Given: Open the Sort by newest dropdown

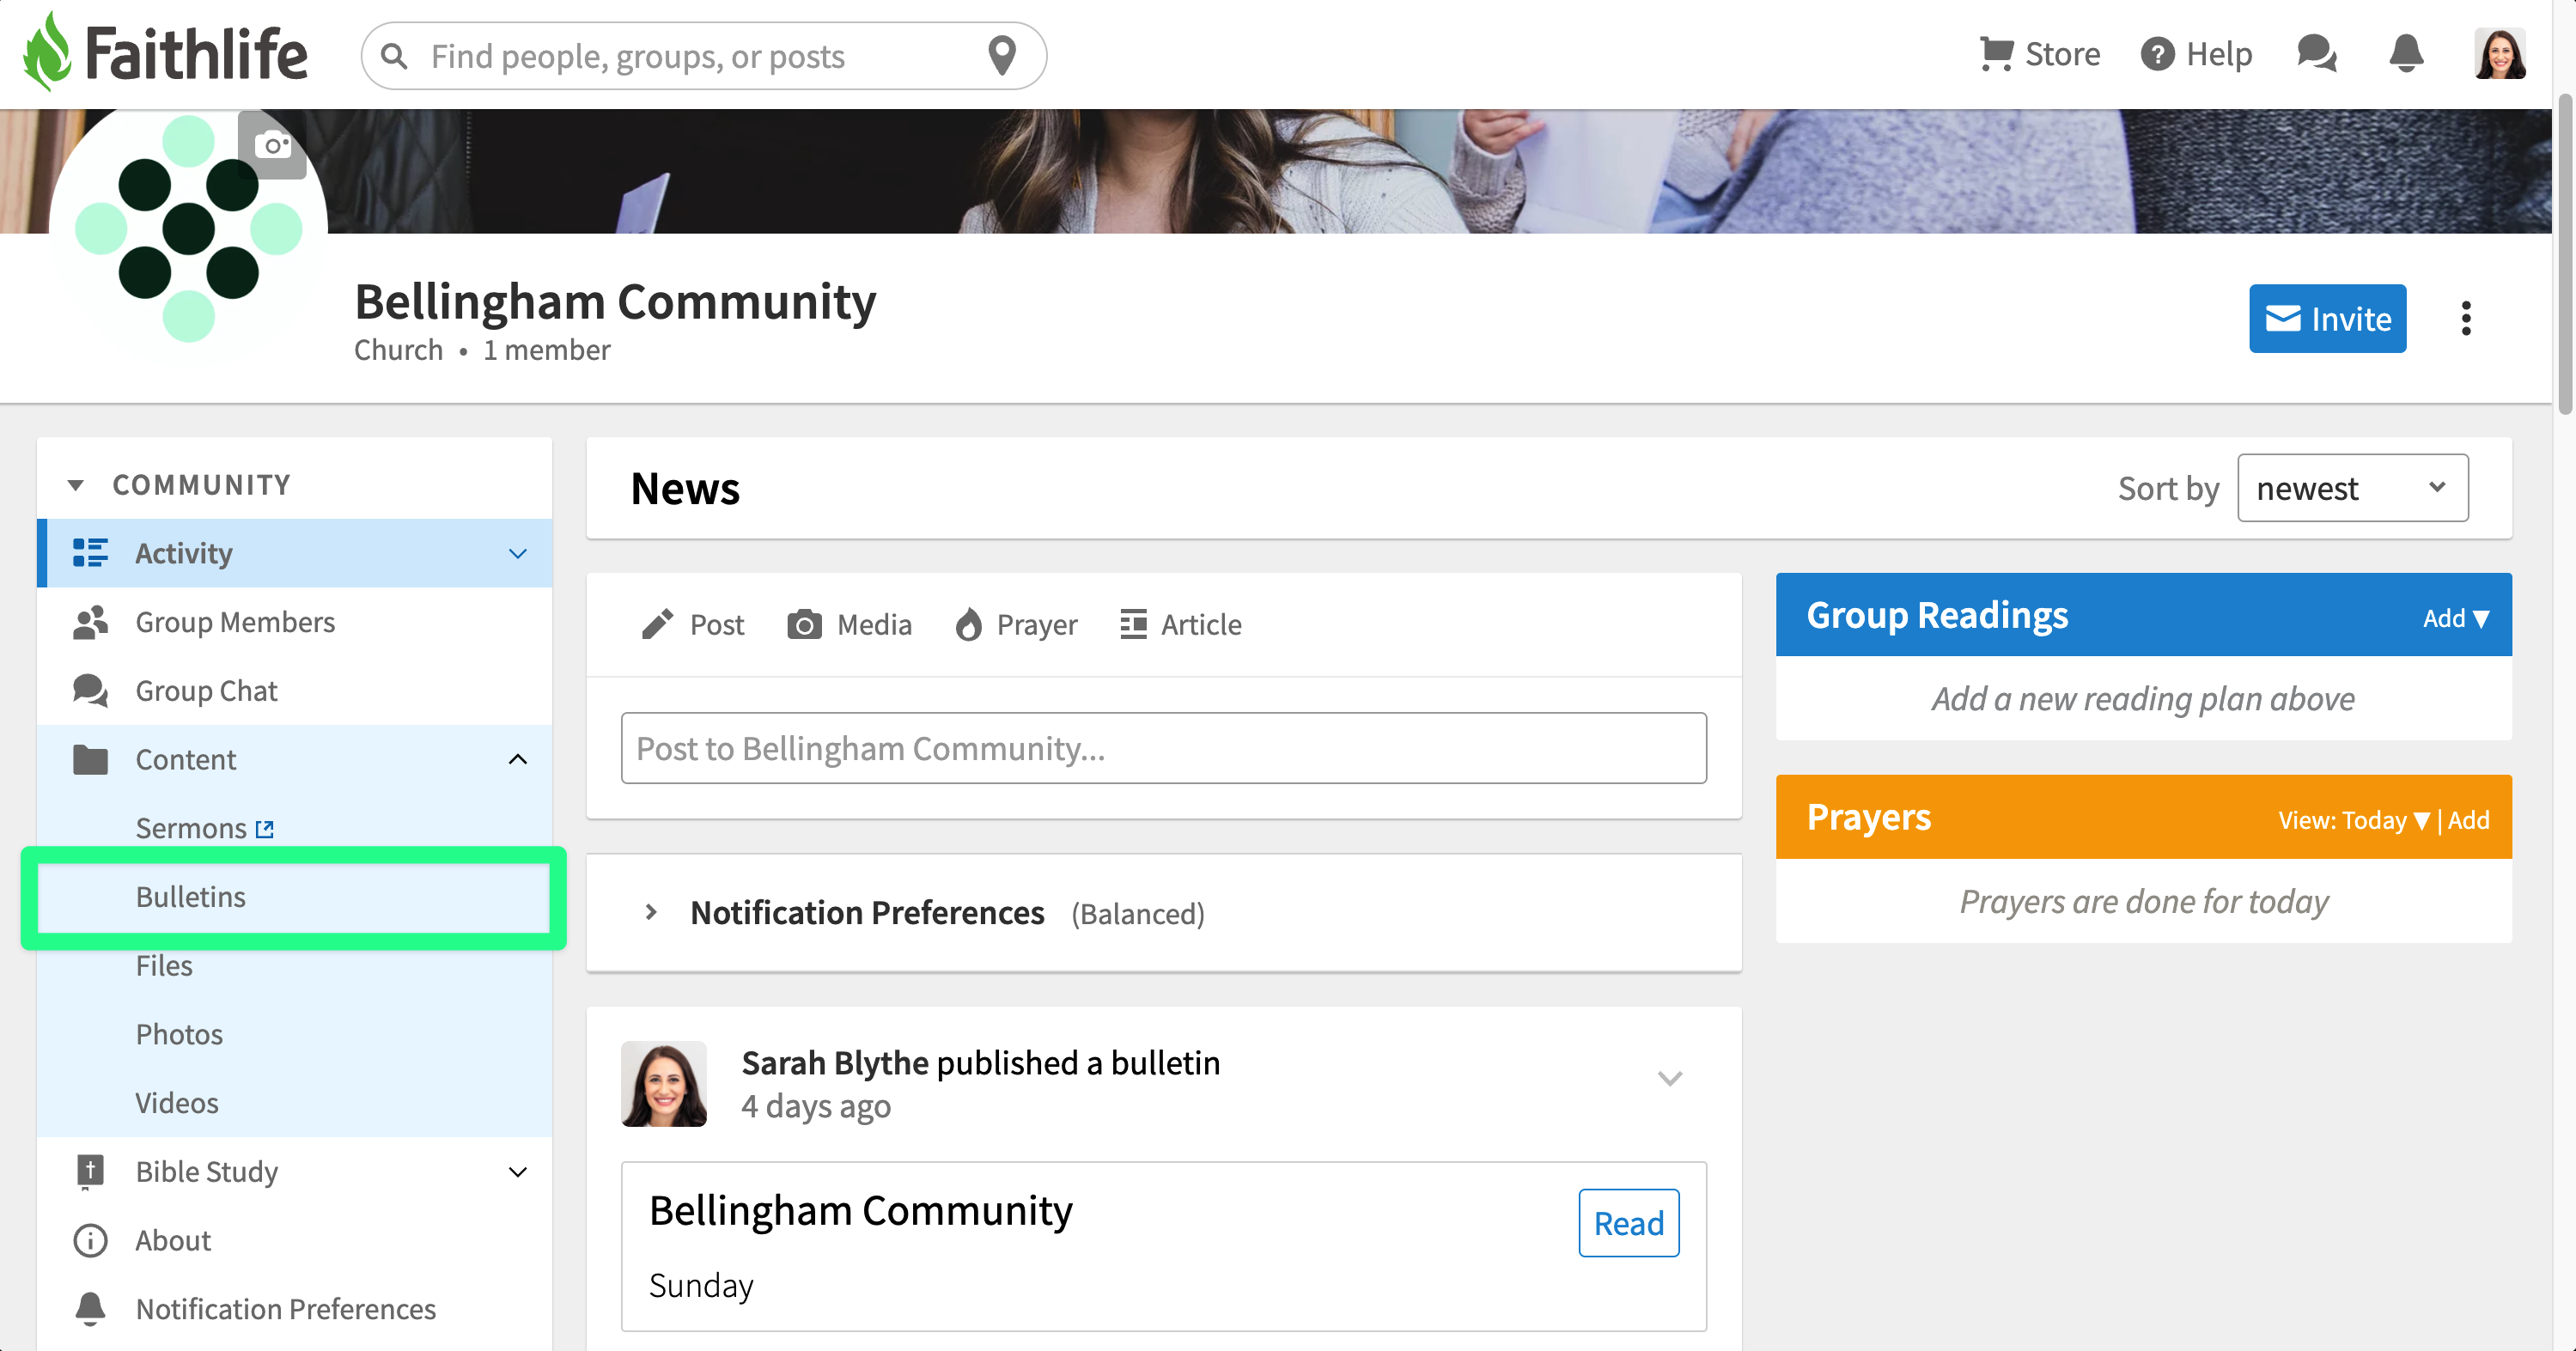Looking at the screenshot, I should click(2352, 488).
